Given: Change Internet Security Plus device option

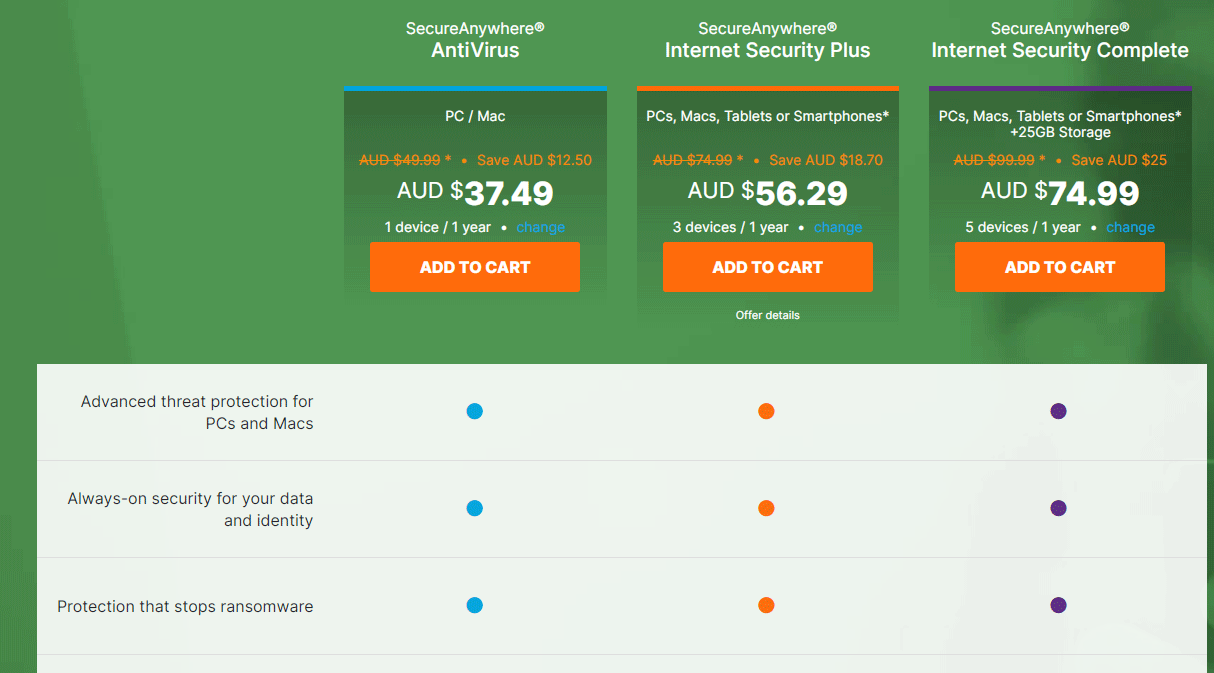Looking at the screenshot, I should pyautogui.click(x=838, y=227).
